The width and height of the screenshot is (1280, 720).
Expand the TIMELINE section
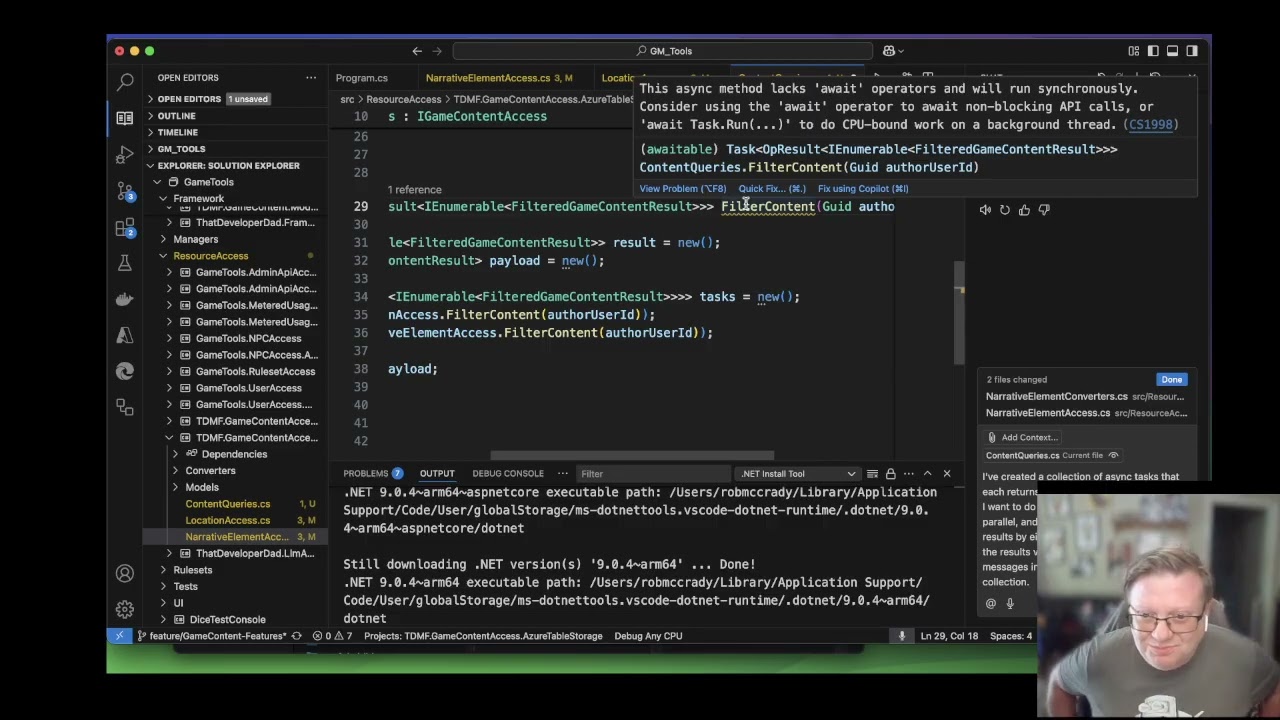click(x=178, y=132)
